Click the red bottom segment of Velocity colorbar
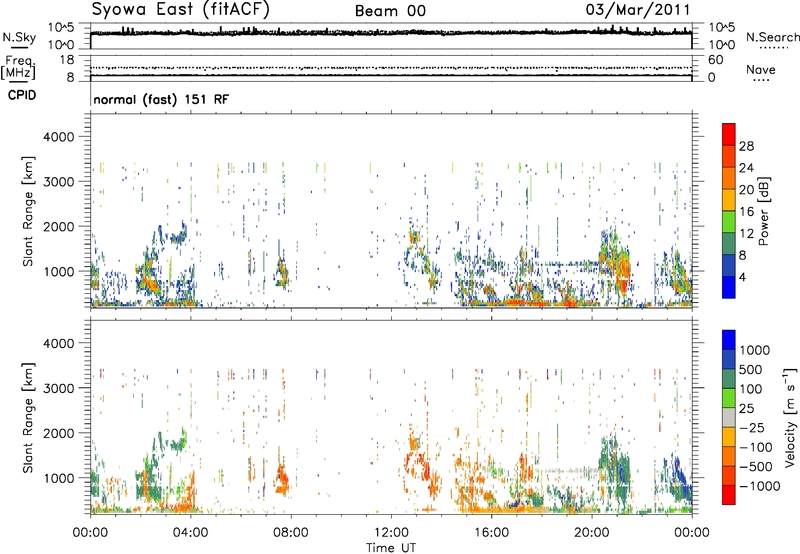 tap(729, 495)
